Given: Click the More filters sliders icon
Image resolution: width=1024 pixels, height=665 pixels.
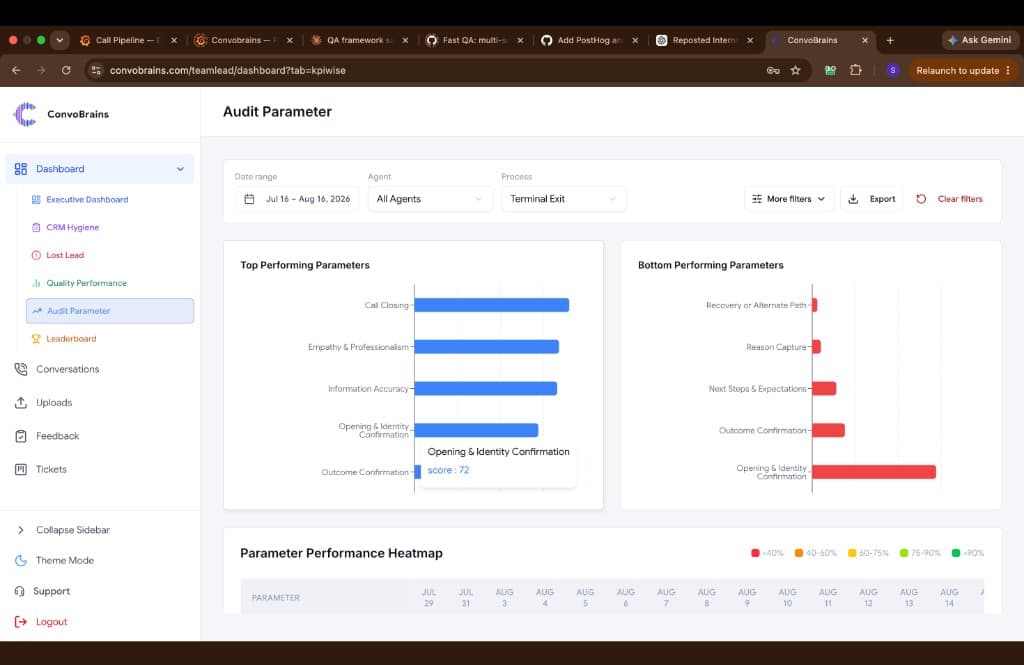Looking at the screenshot, I should pos(757,199).
